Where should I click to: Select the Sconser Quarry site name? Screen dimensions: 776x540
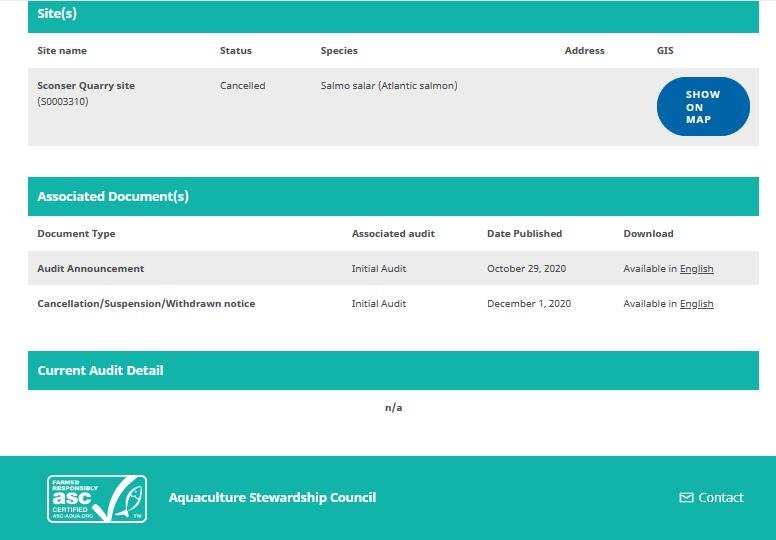[x=86, y=86]
